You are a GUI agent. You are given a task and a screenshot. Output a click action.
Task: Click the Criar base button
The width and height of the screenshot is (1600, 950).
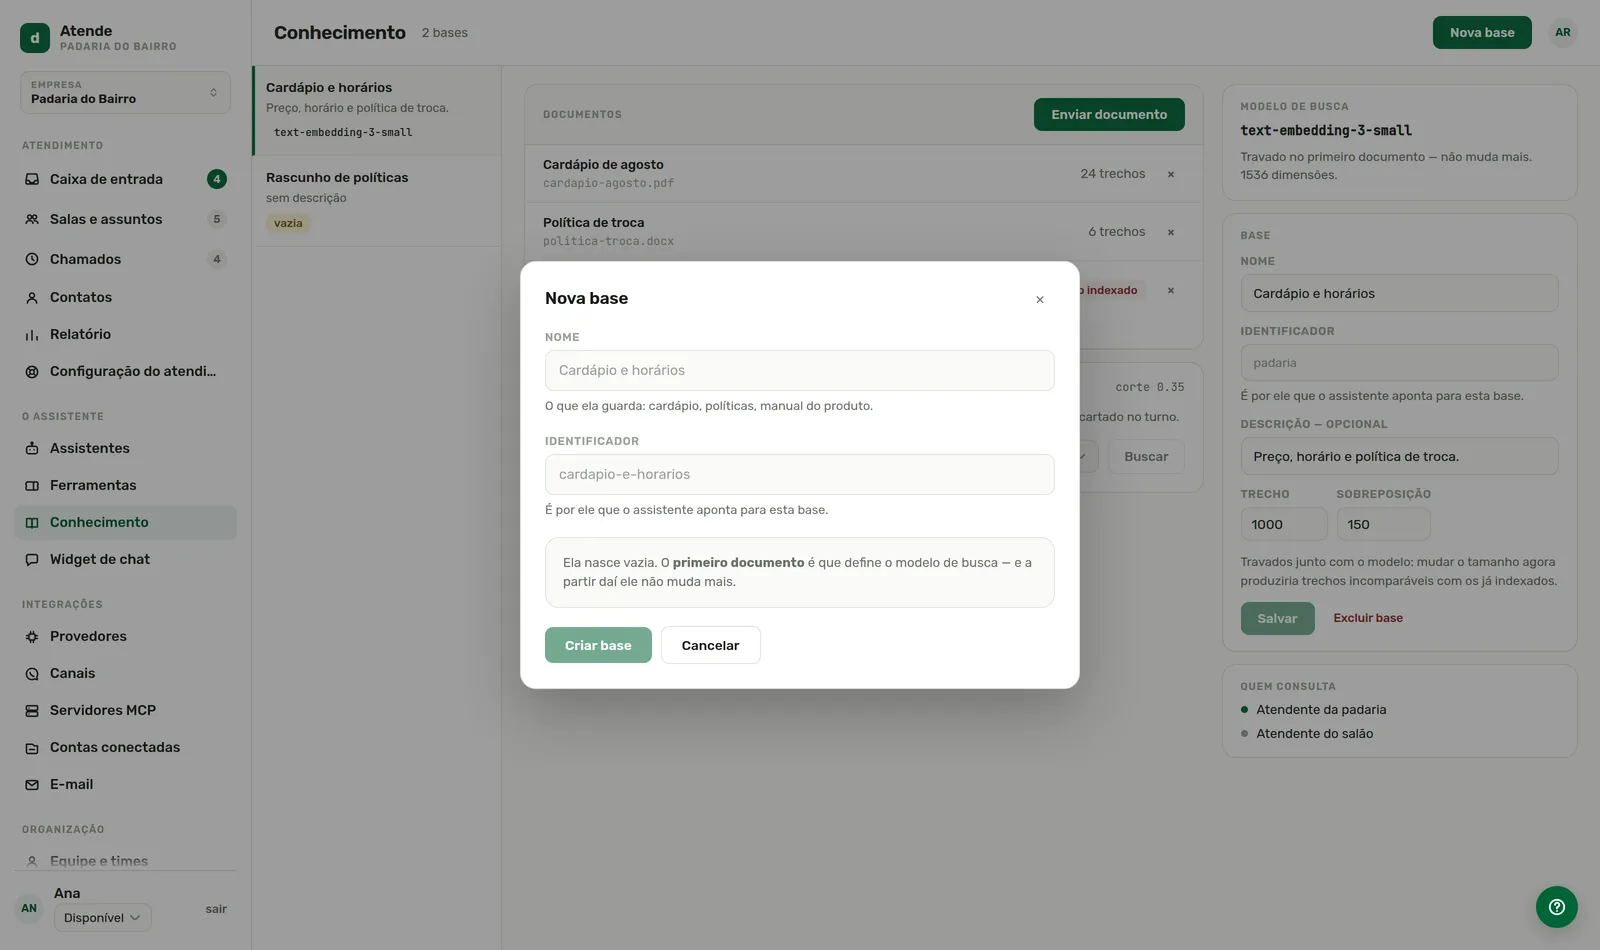(x=598, y=645)
